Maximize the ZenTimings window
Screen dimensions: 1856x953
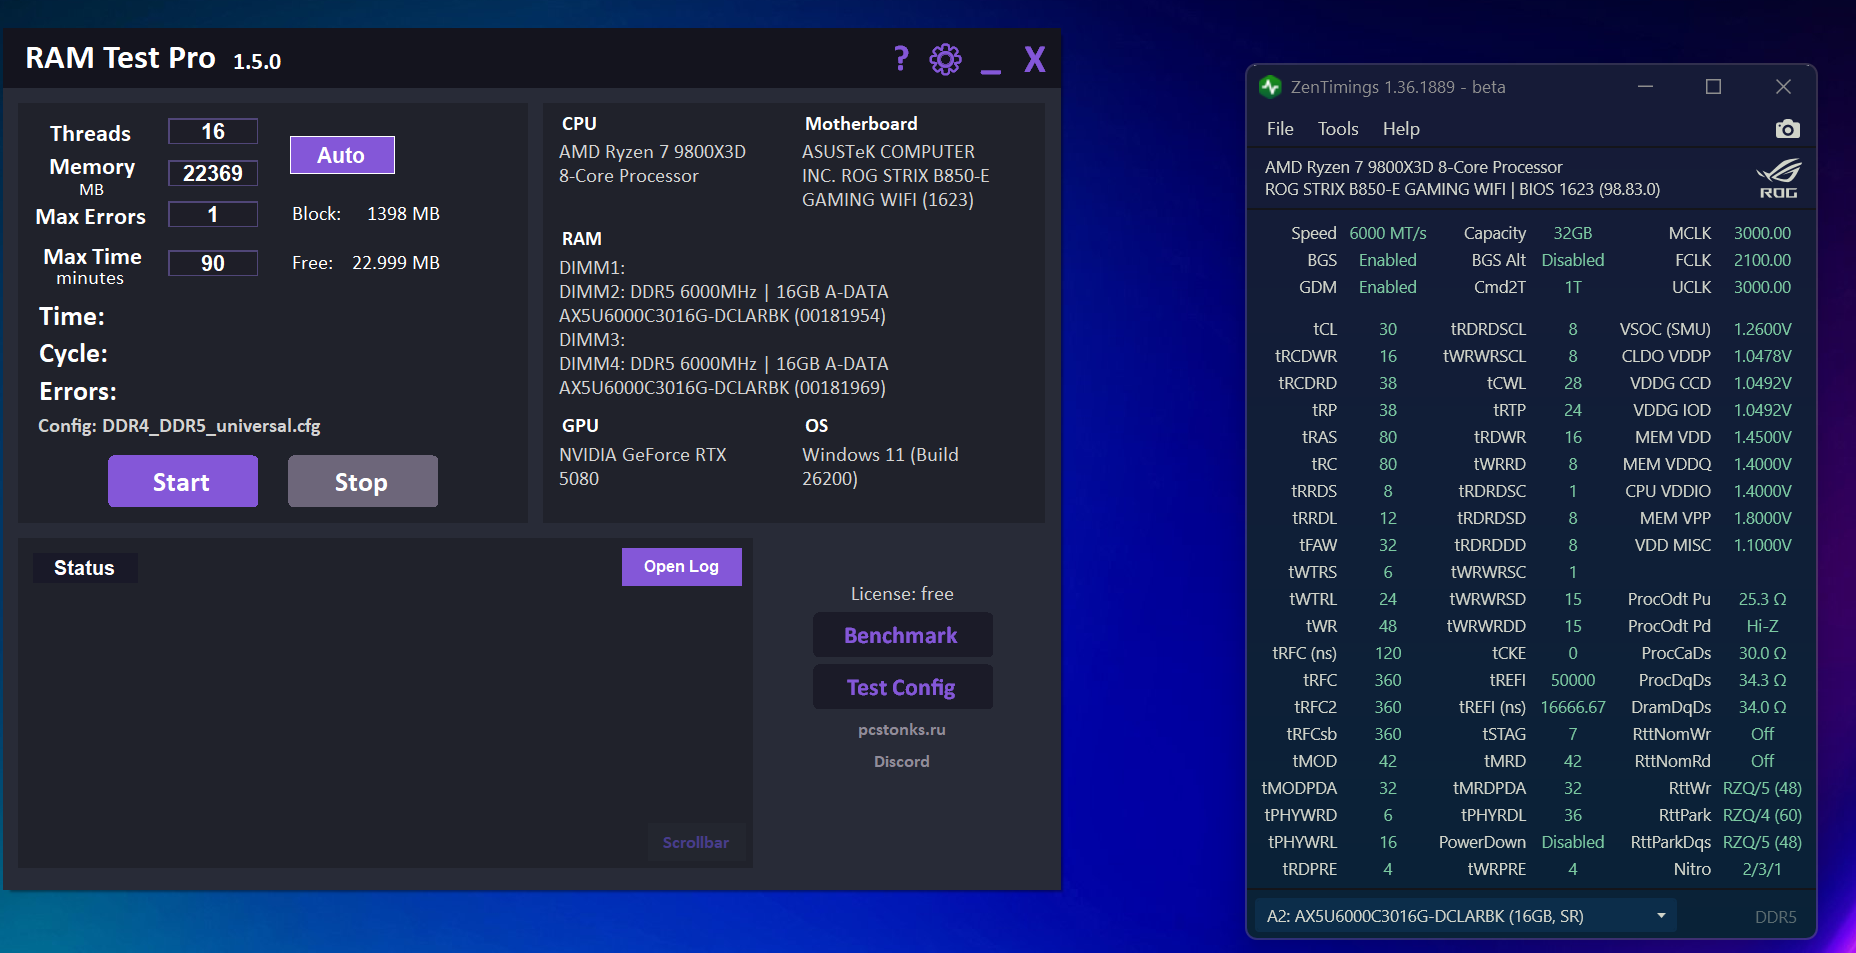1713,87
